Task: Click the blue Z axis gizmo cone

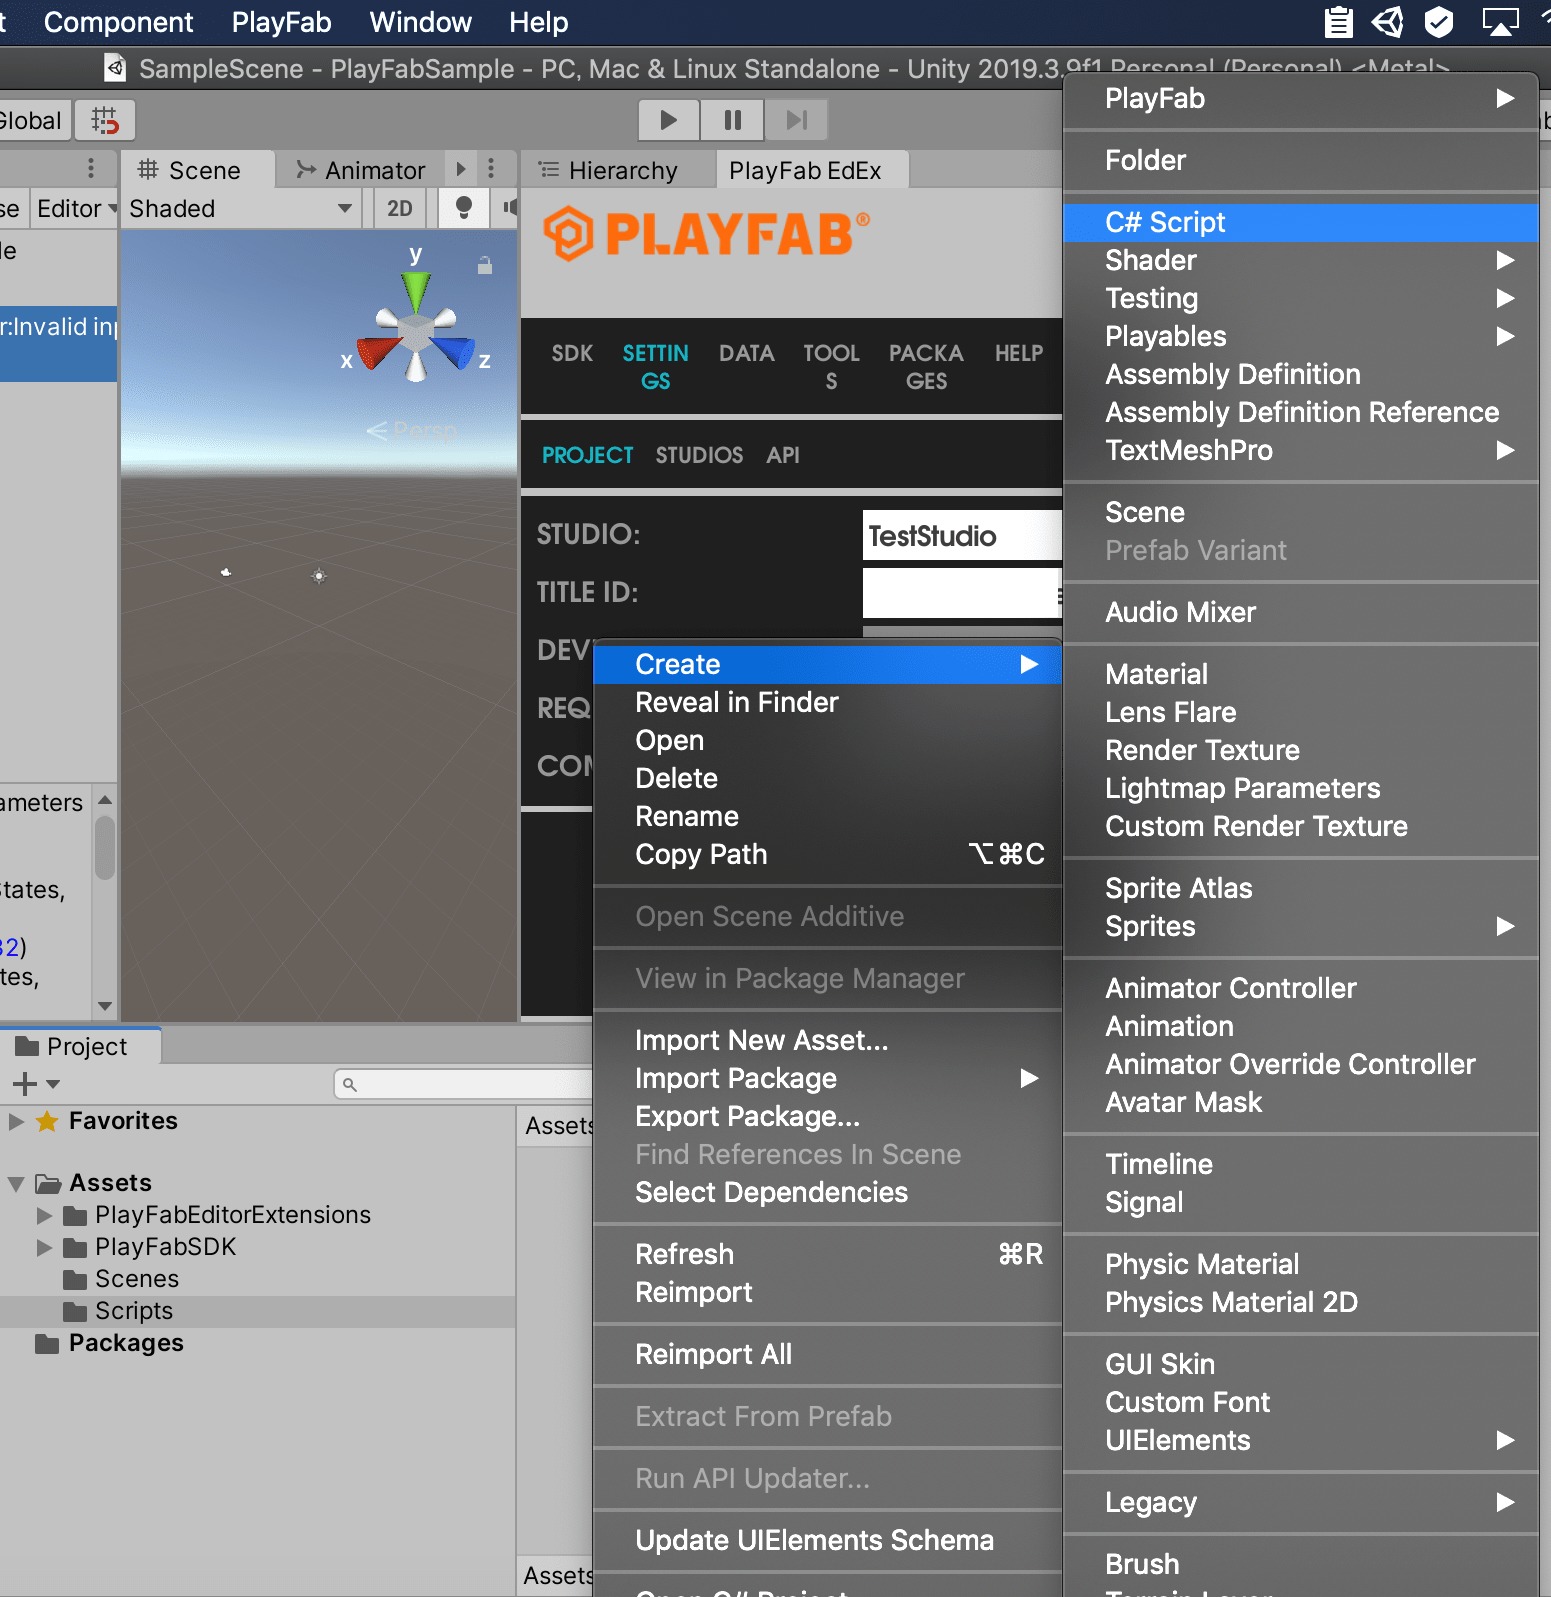Action: 453,352
